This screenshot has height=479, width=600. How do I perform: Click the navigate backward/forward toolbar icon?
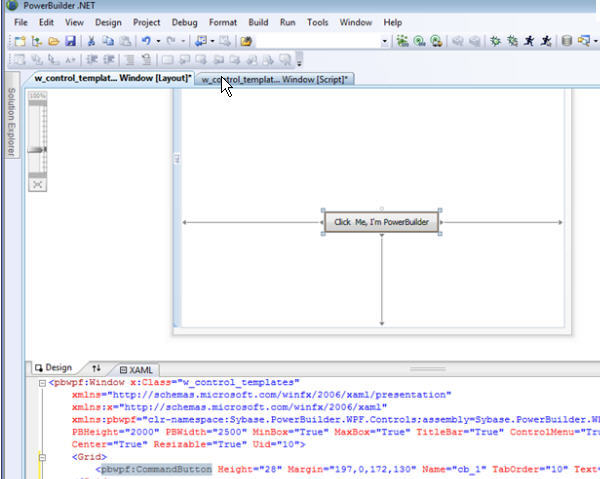click(x=201, y=41)
